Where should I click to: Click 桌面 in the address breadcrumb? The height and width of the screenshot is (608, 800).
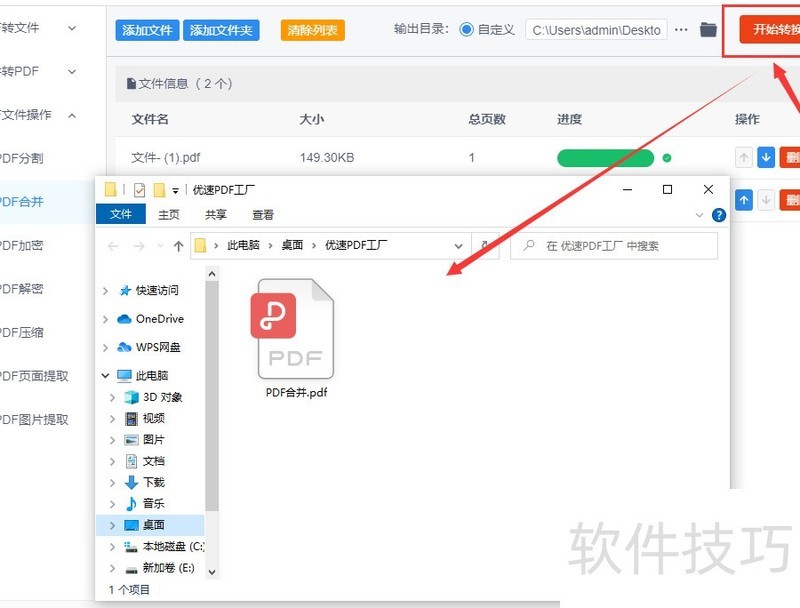292,245
